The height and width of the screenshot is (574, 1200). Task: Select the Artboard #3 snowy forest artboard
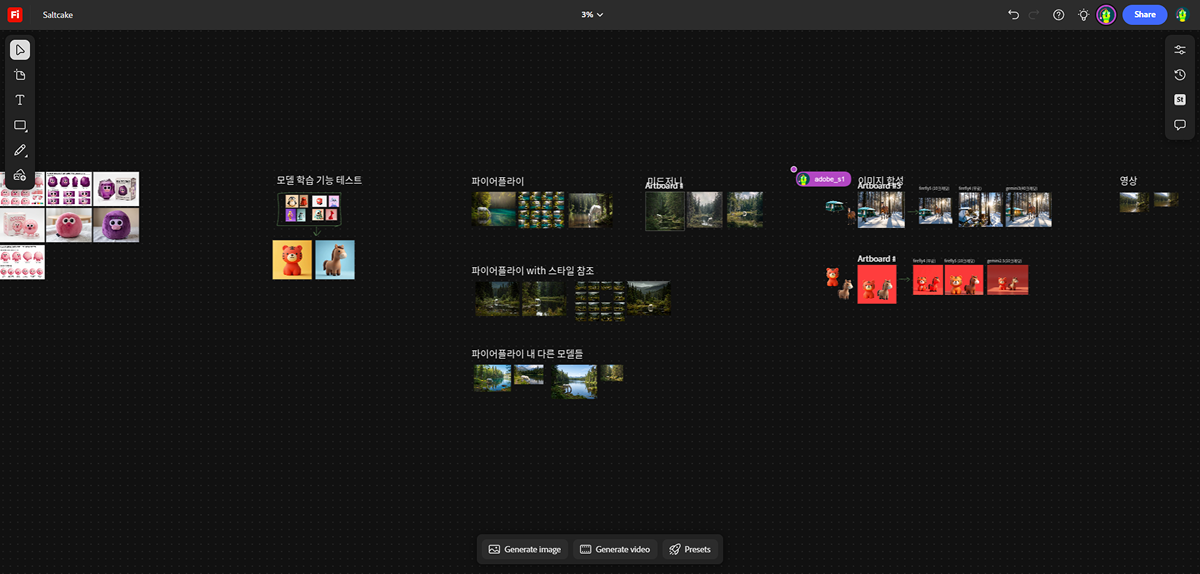pos(881,209)
